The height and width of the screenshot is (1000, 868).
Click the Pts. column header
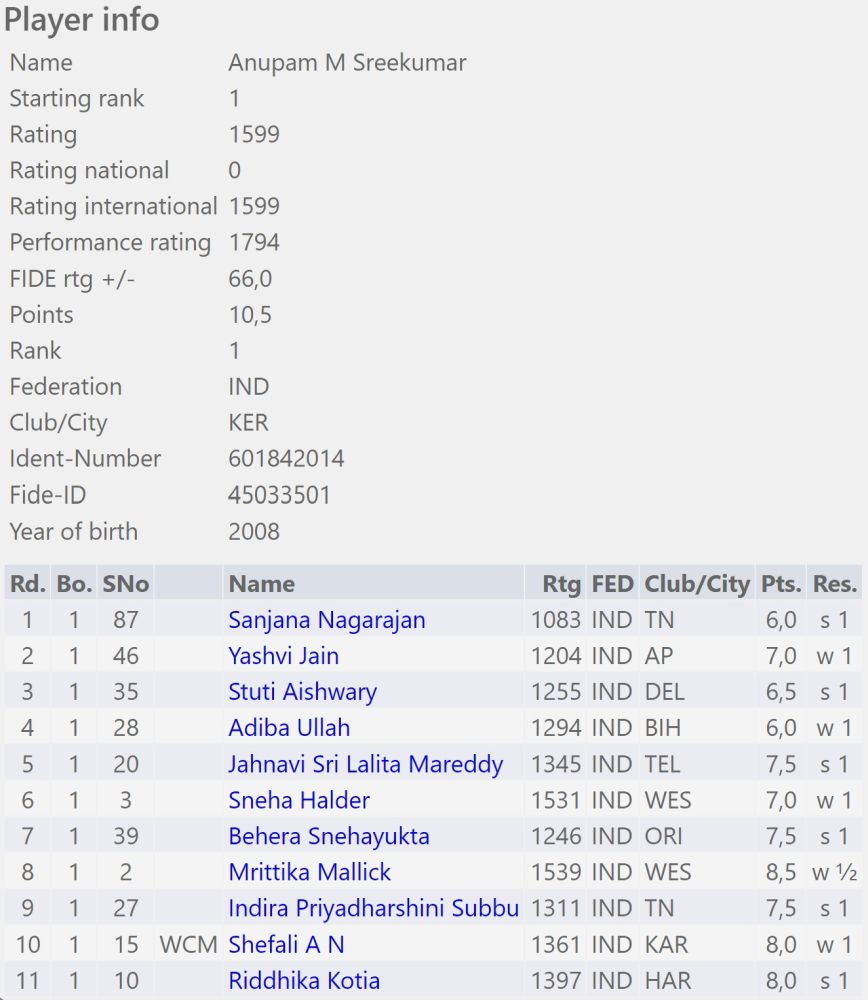[x=780, y=584]
